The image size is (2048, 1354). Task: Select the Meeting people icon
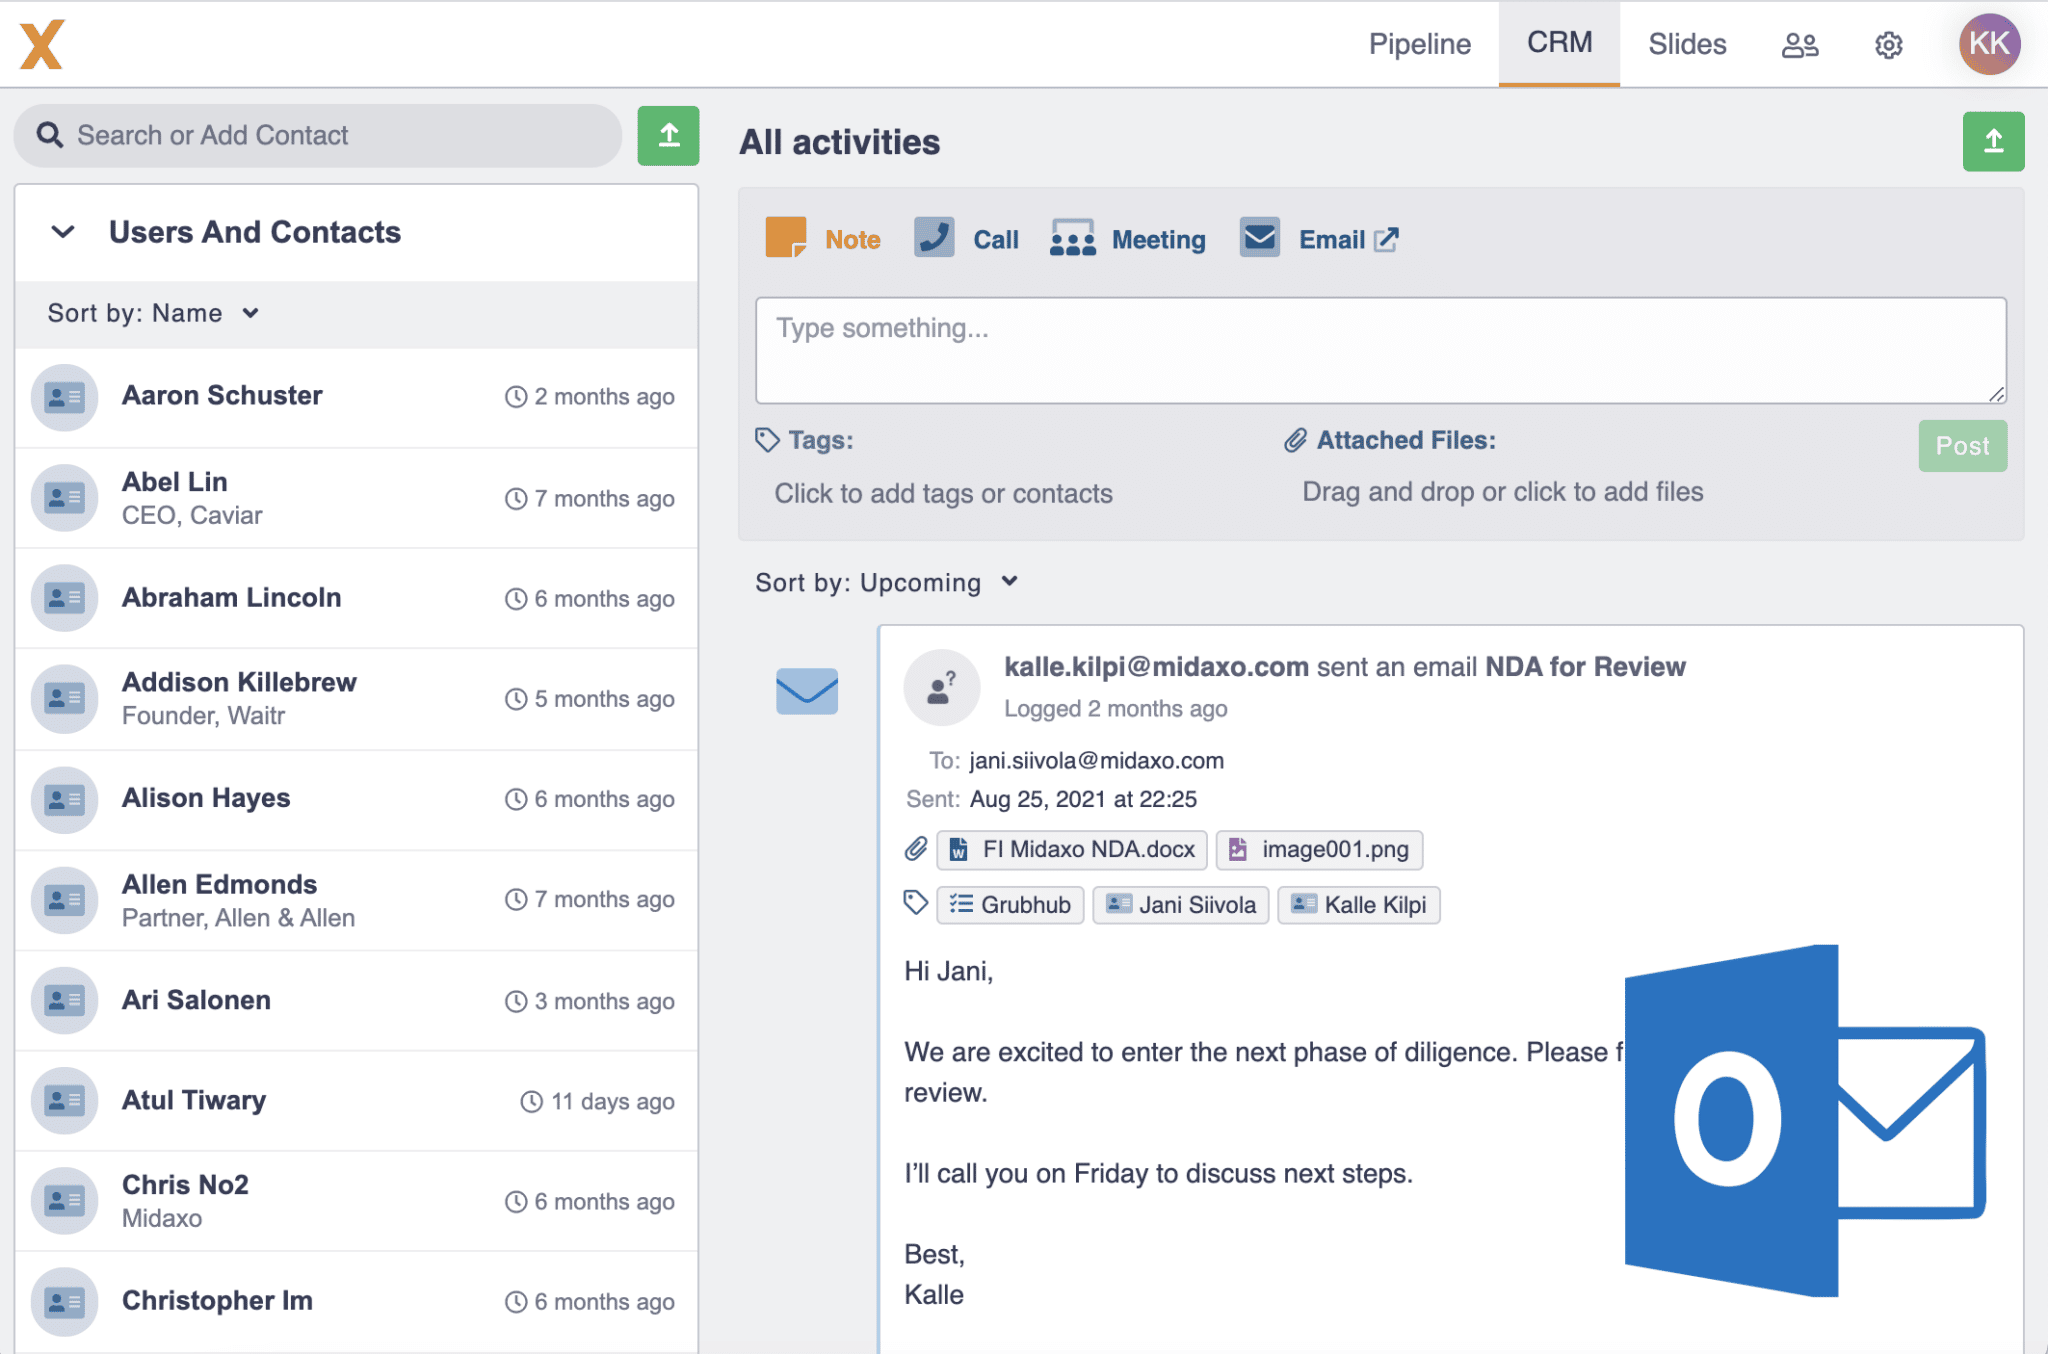click(x=1072, y=239)
